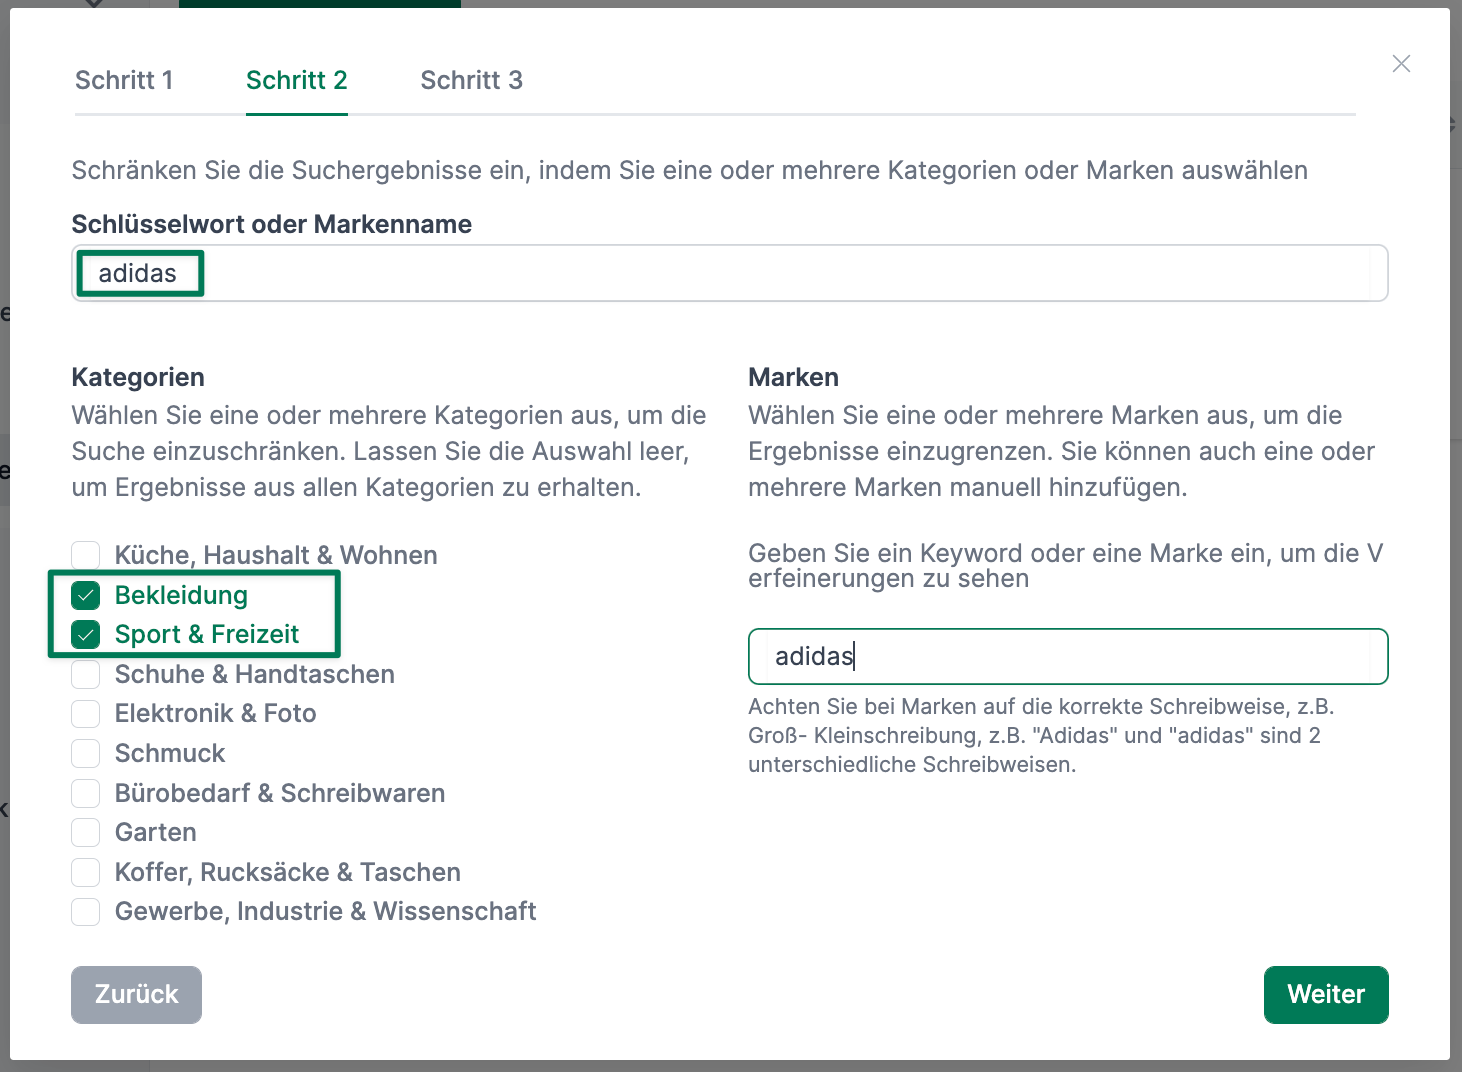Click the 'Geben Sie ein Keyword' instruction text
Screen dimensions: 1462x1072
click(x=1066, y=566)
